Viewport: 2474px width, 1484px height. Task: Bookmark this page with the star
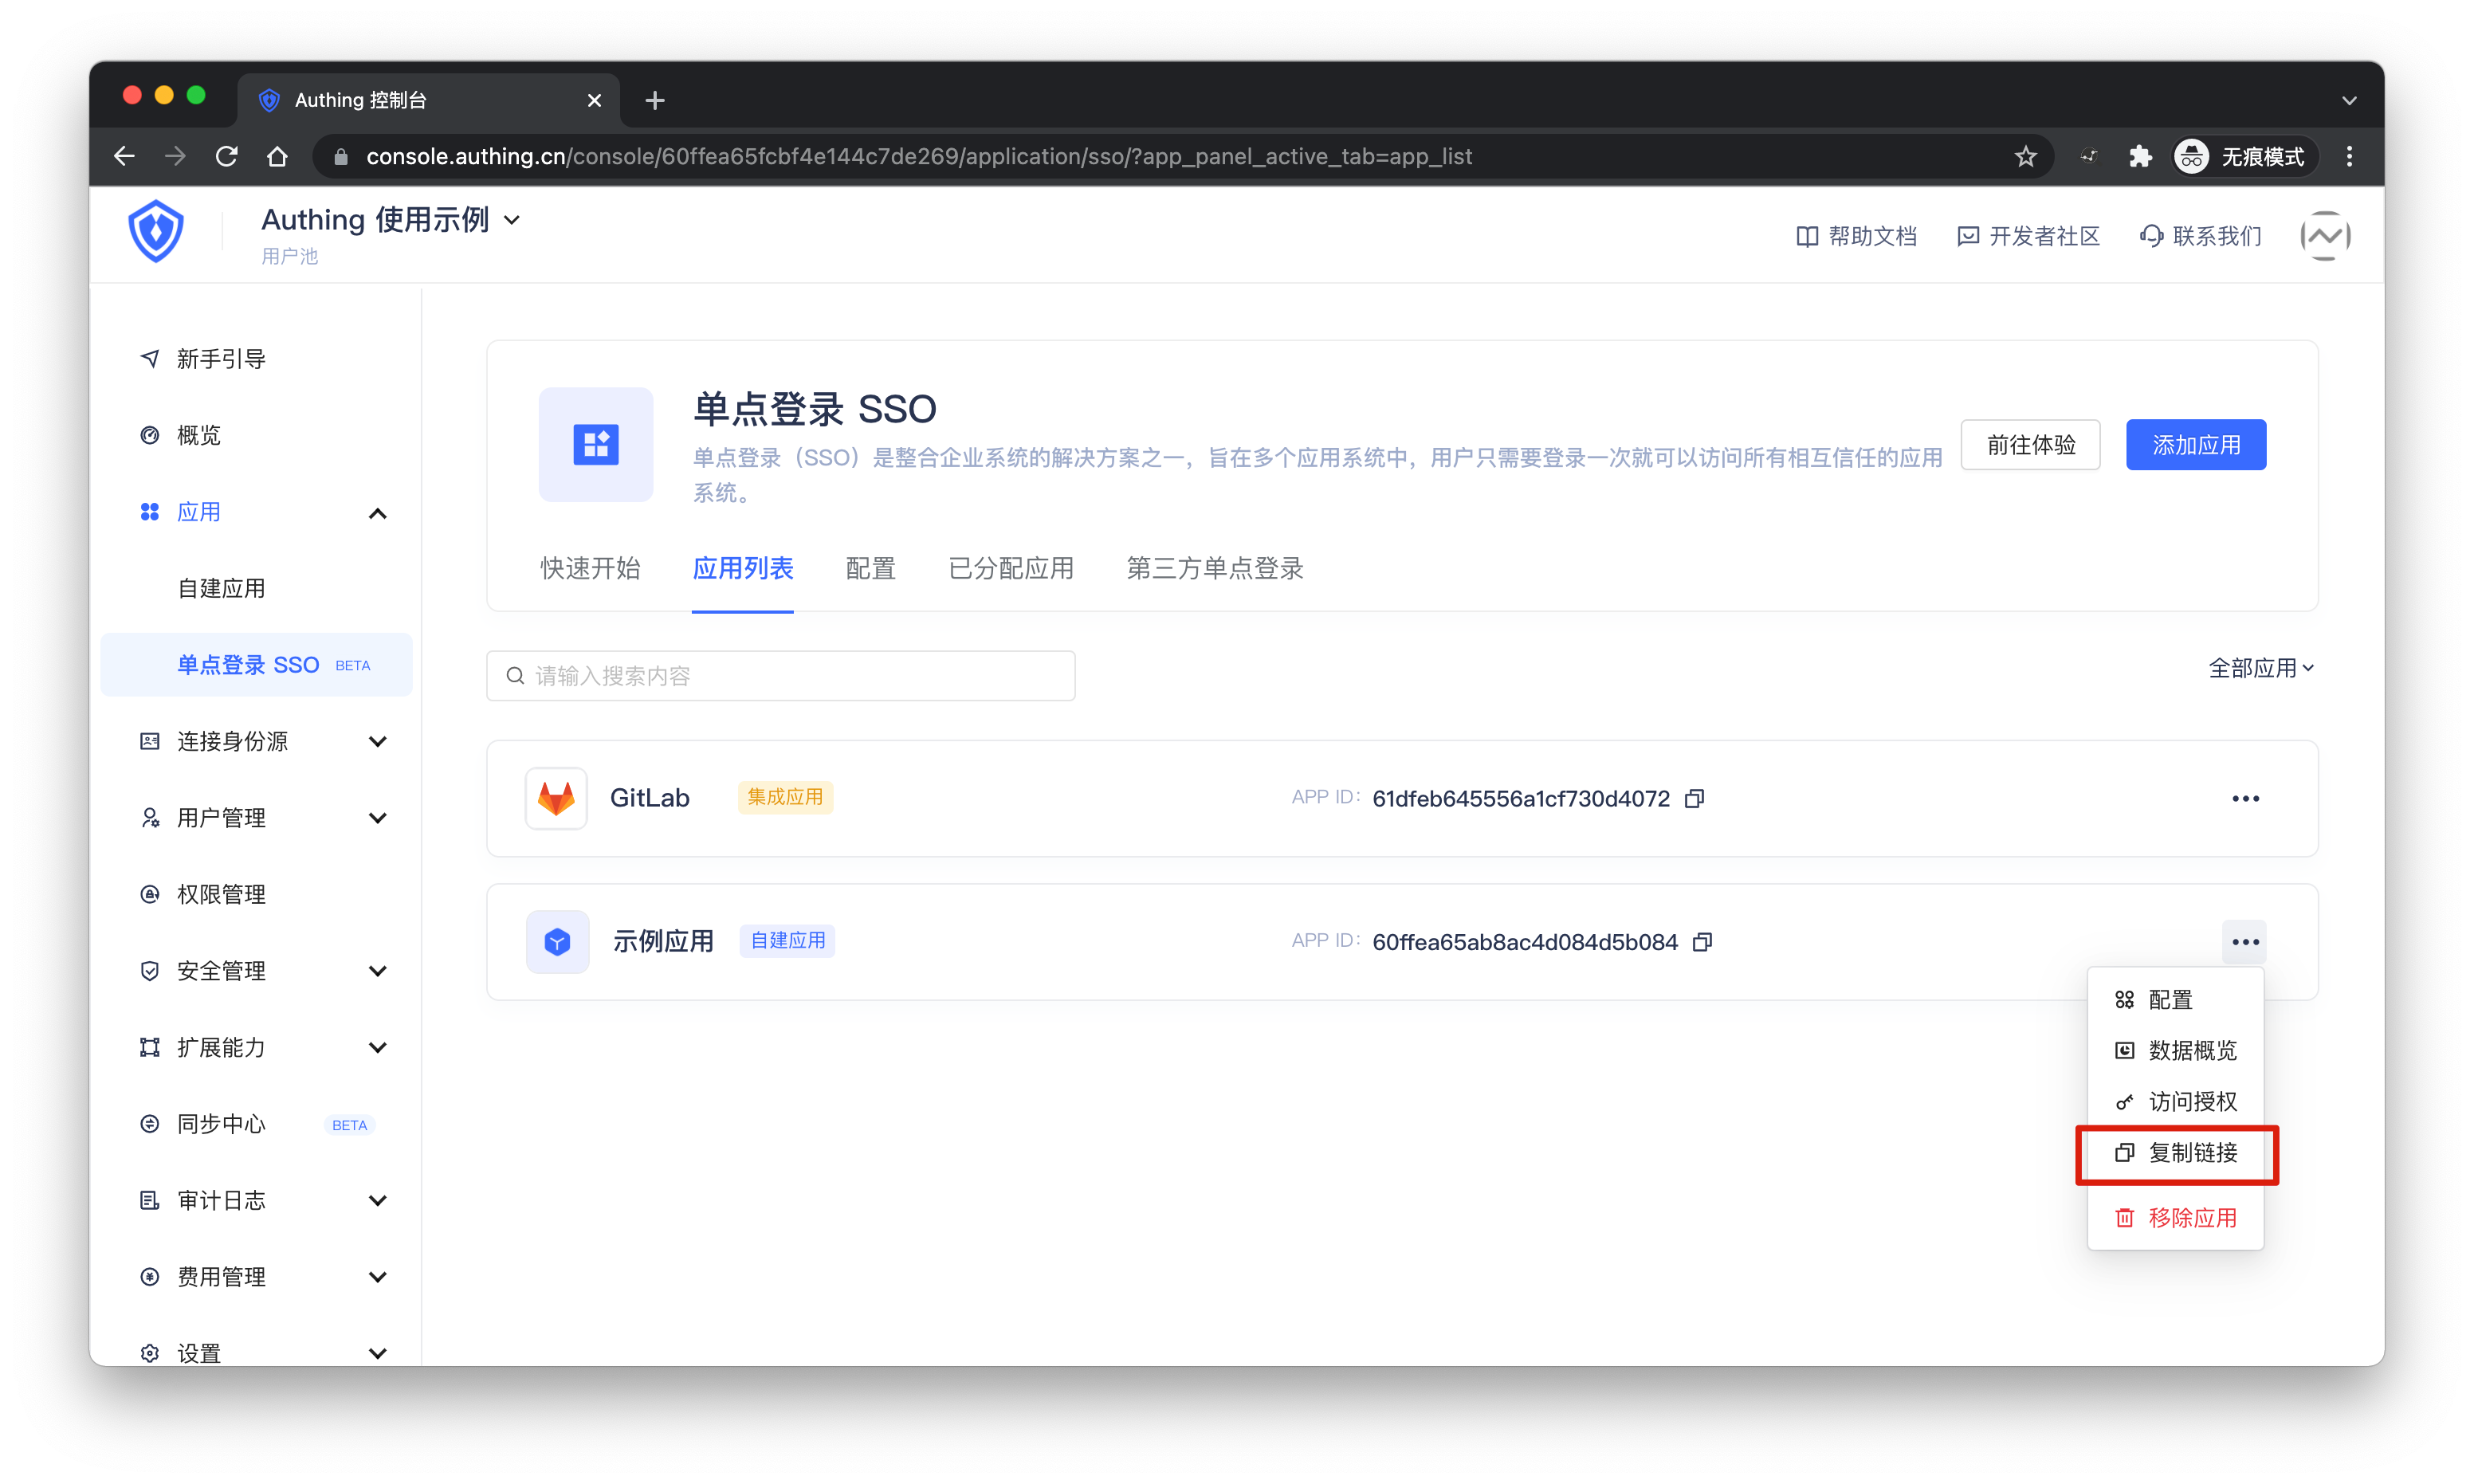click(2025, 156)
